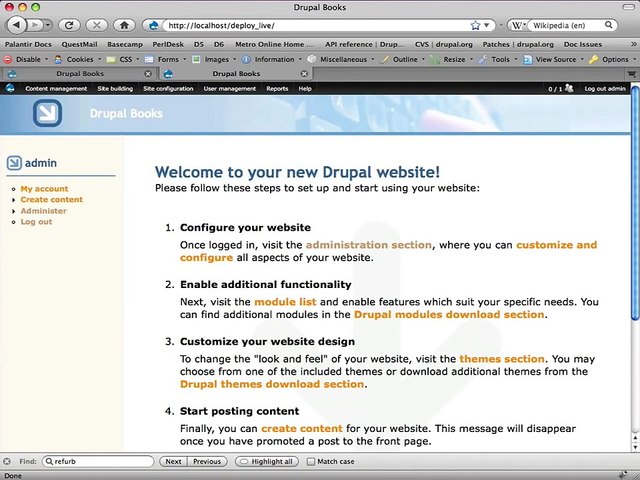Click the scrollbar down arrow

click(x=635, y=447)
